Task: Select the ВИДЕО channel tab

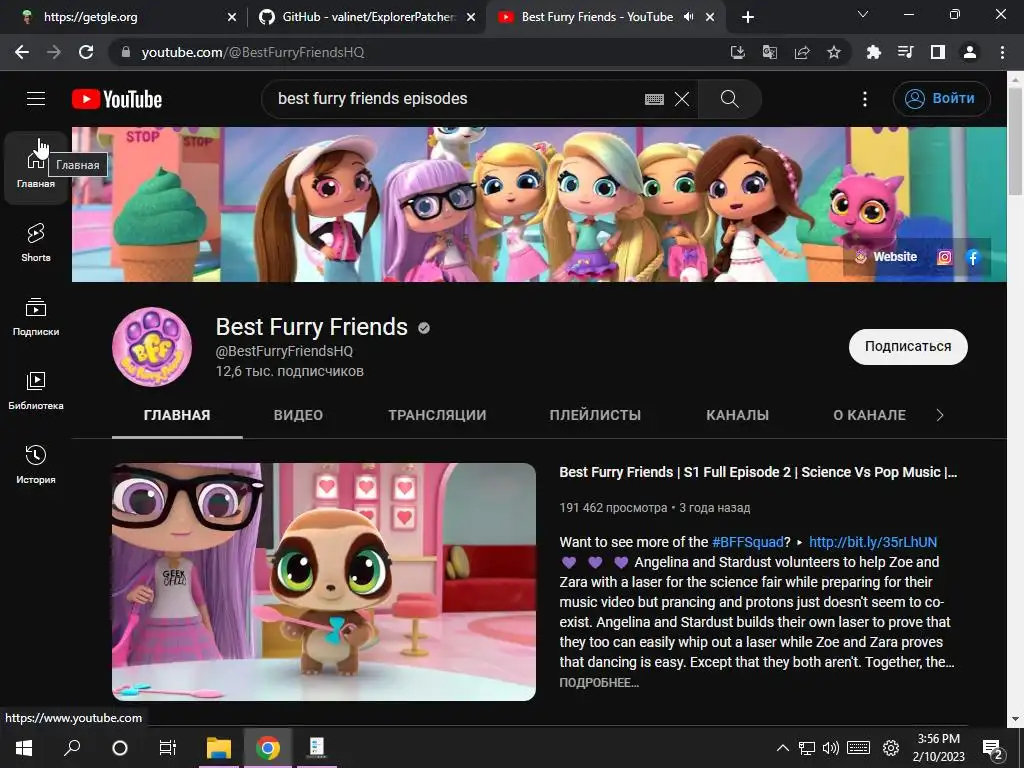Action: click(298, 415)
